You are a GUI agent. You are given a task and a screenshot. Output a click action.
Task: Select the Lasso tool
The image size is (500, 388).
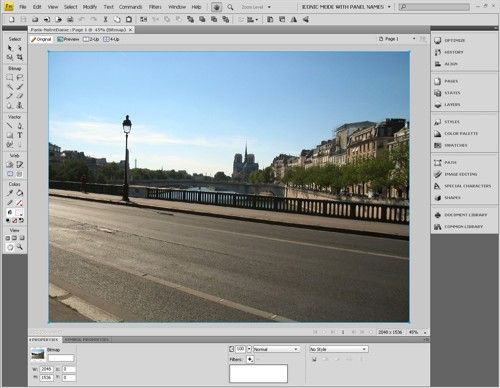click(x=20, y=78)
